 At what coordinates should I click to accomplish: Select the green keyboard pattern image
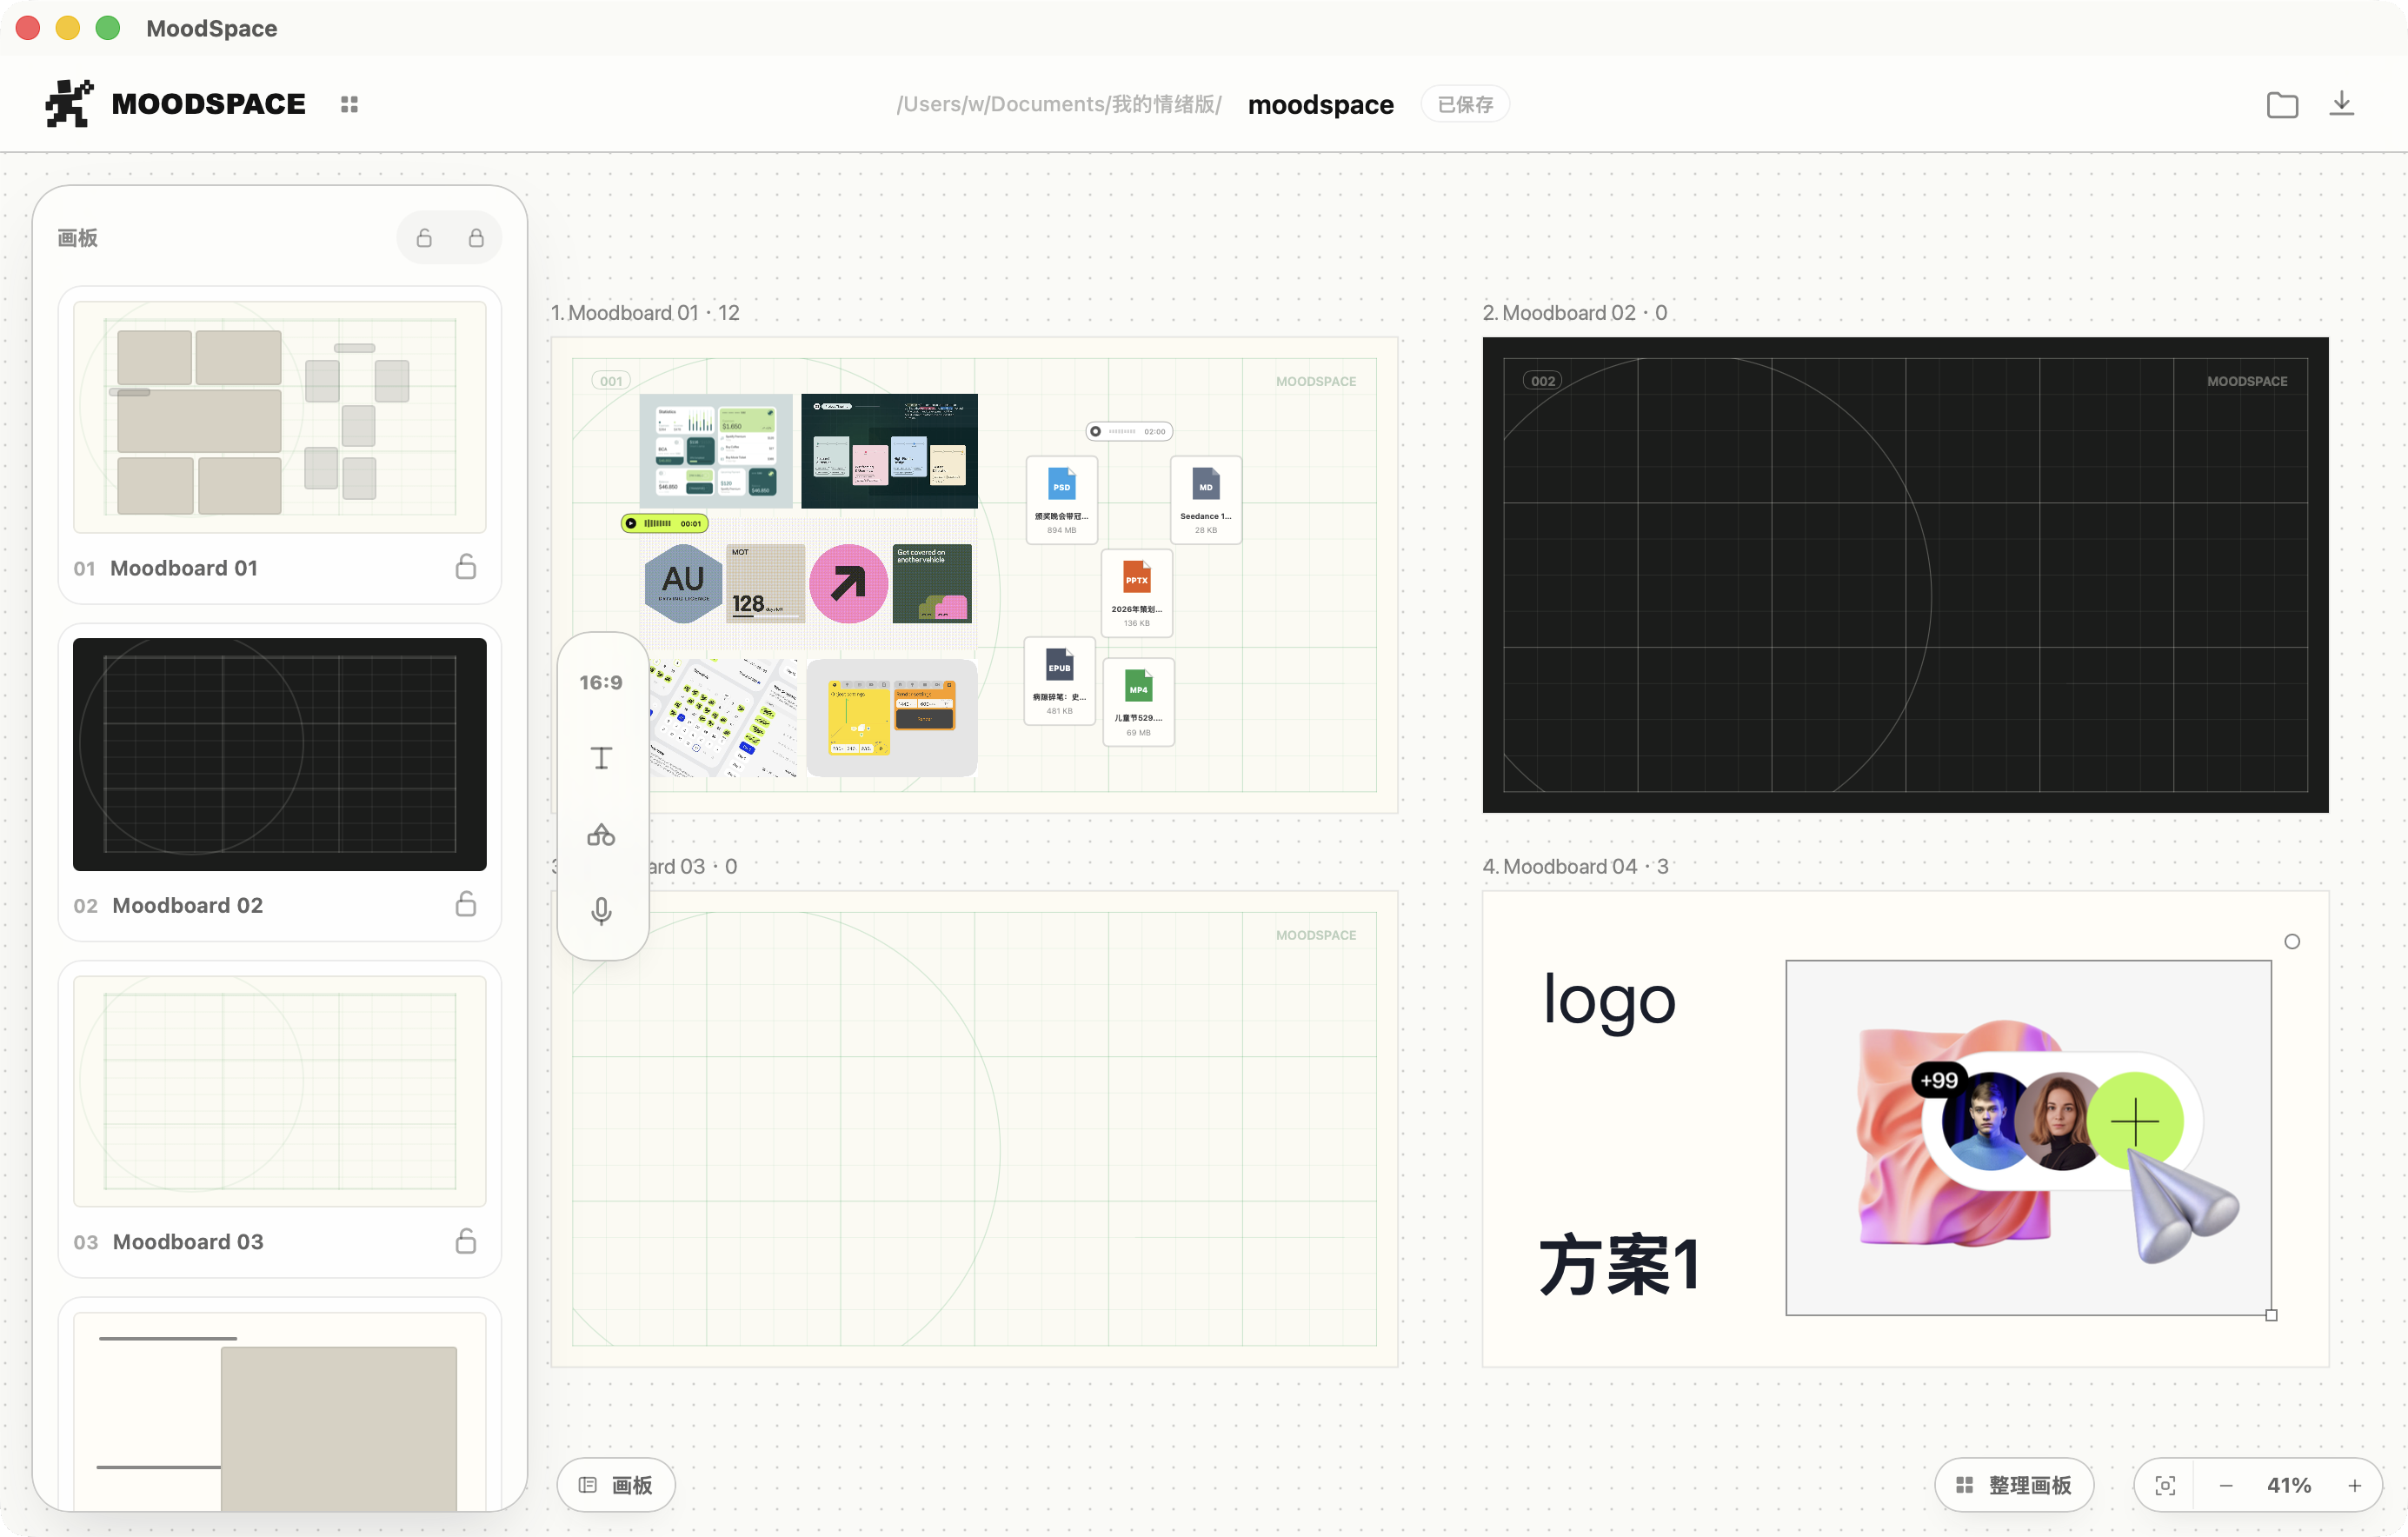coord(723,717)
